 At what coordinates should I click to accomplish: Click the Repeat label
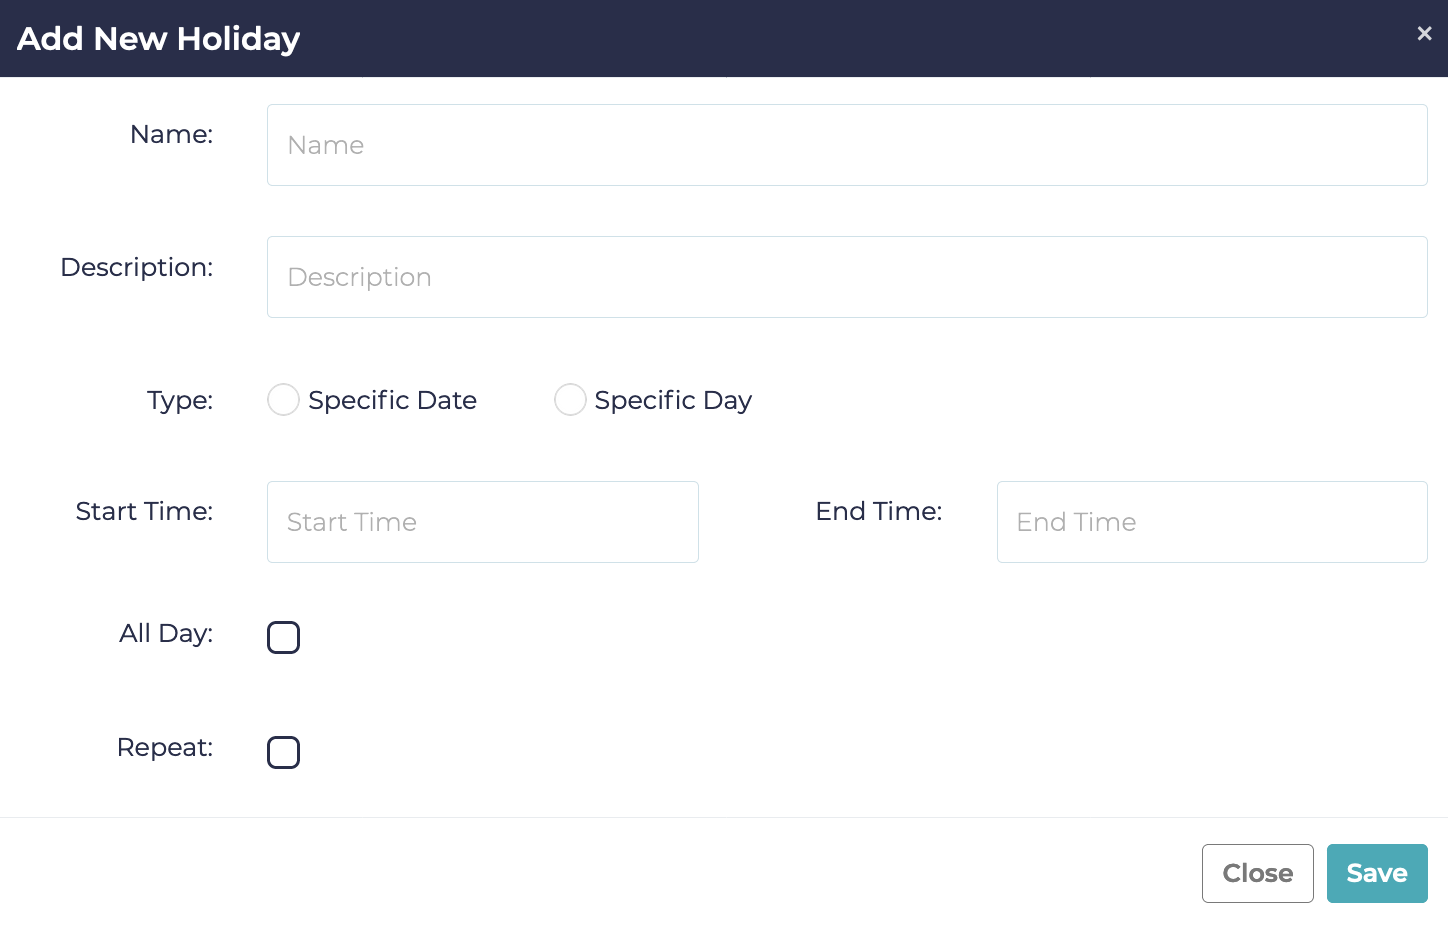165,747
